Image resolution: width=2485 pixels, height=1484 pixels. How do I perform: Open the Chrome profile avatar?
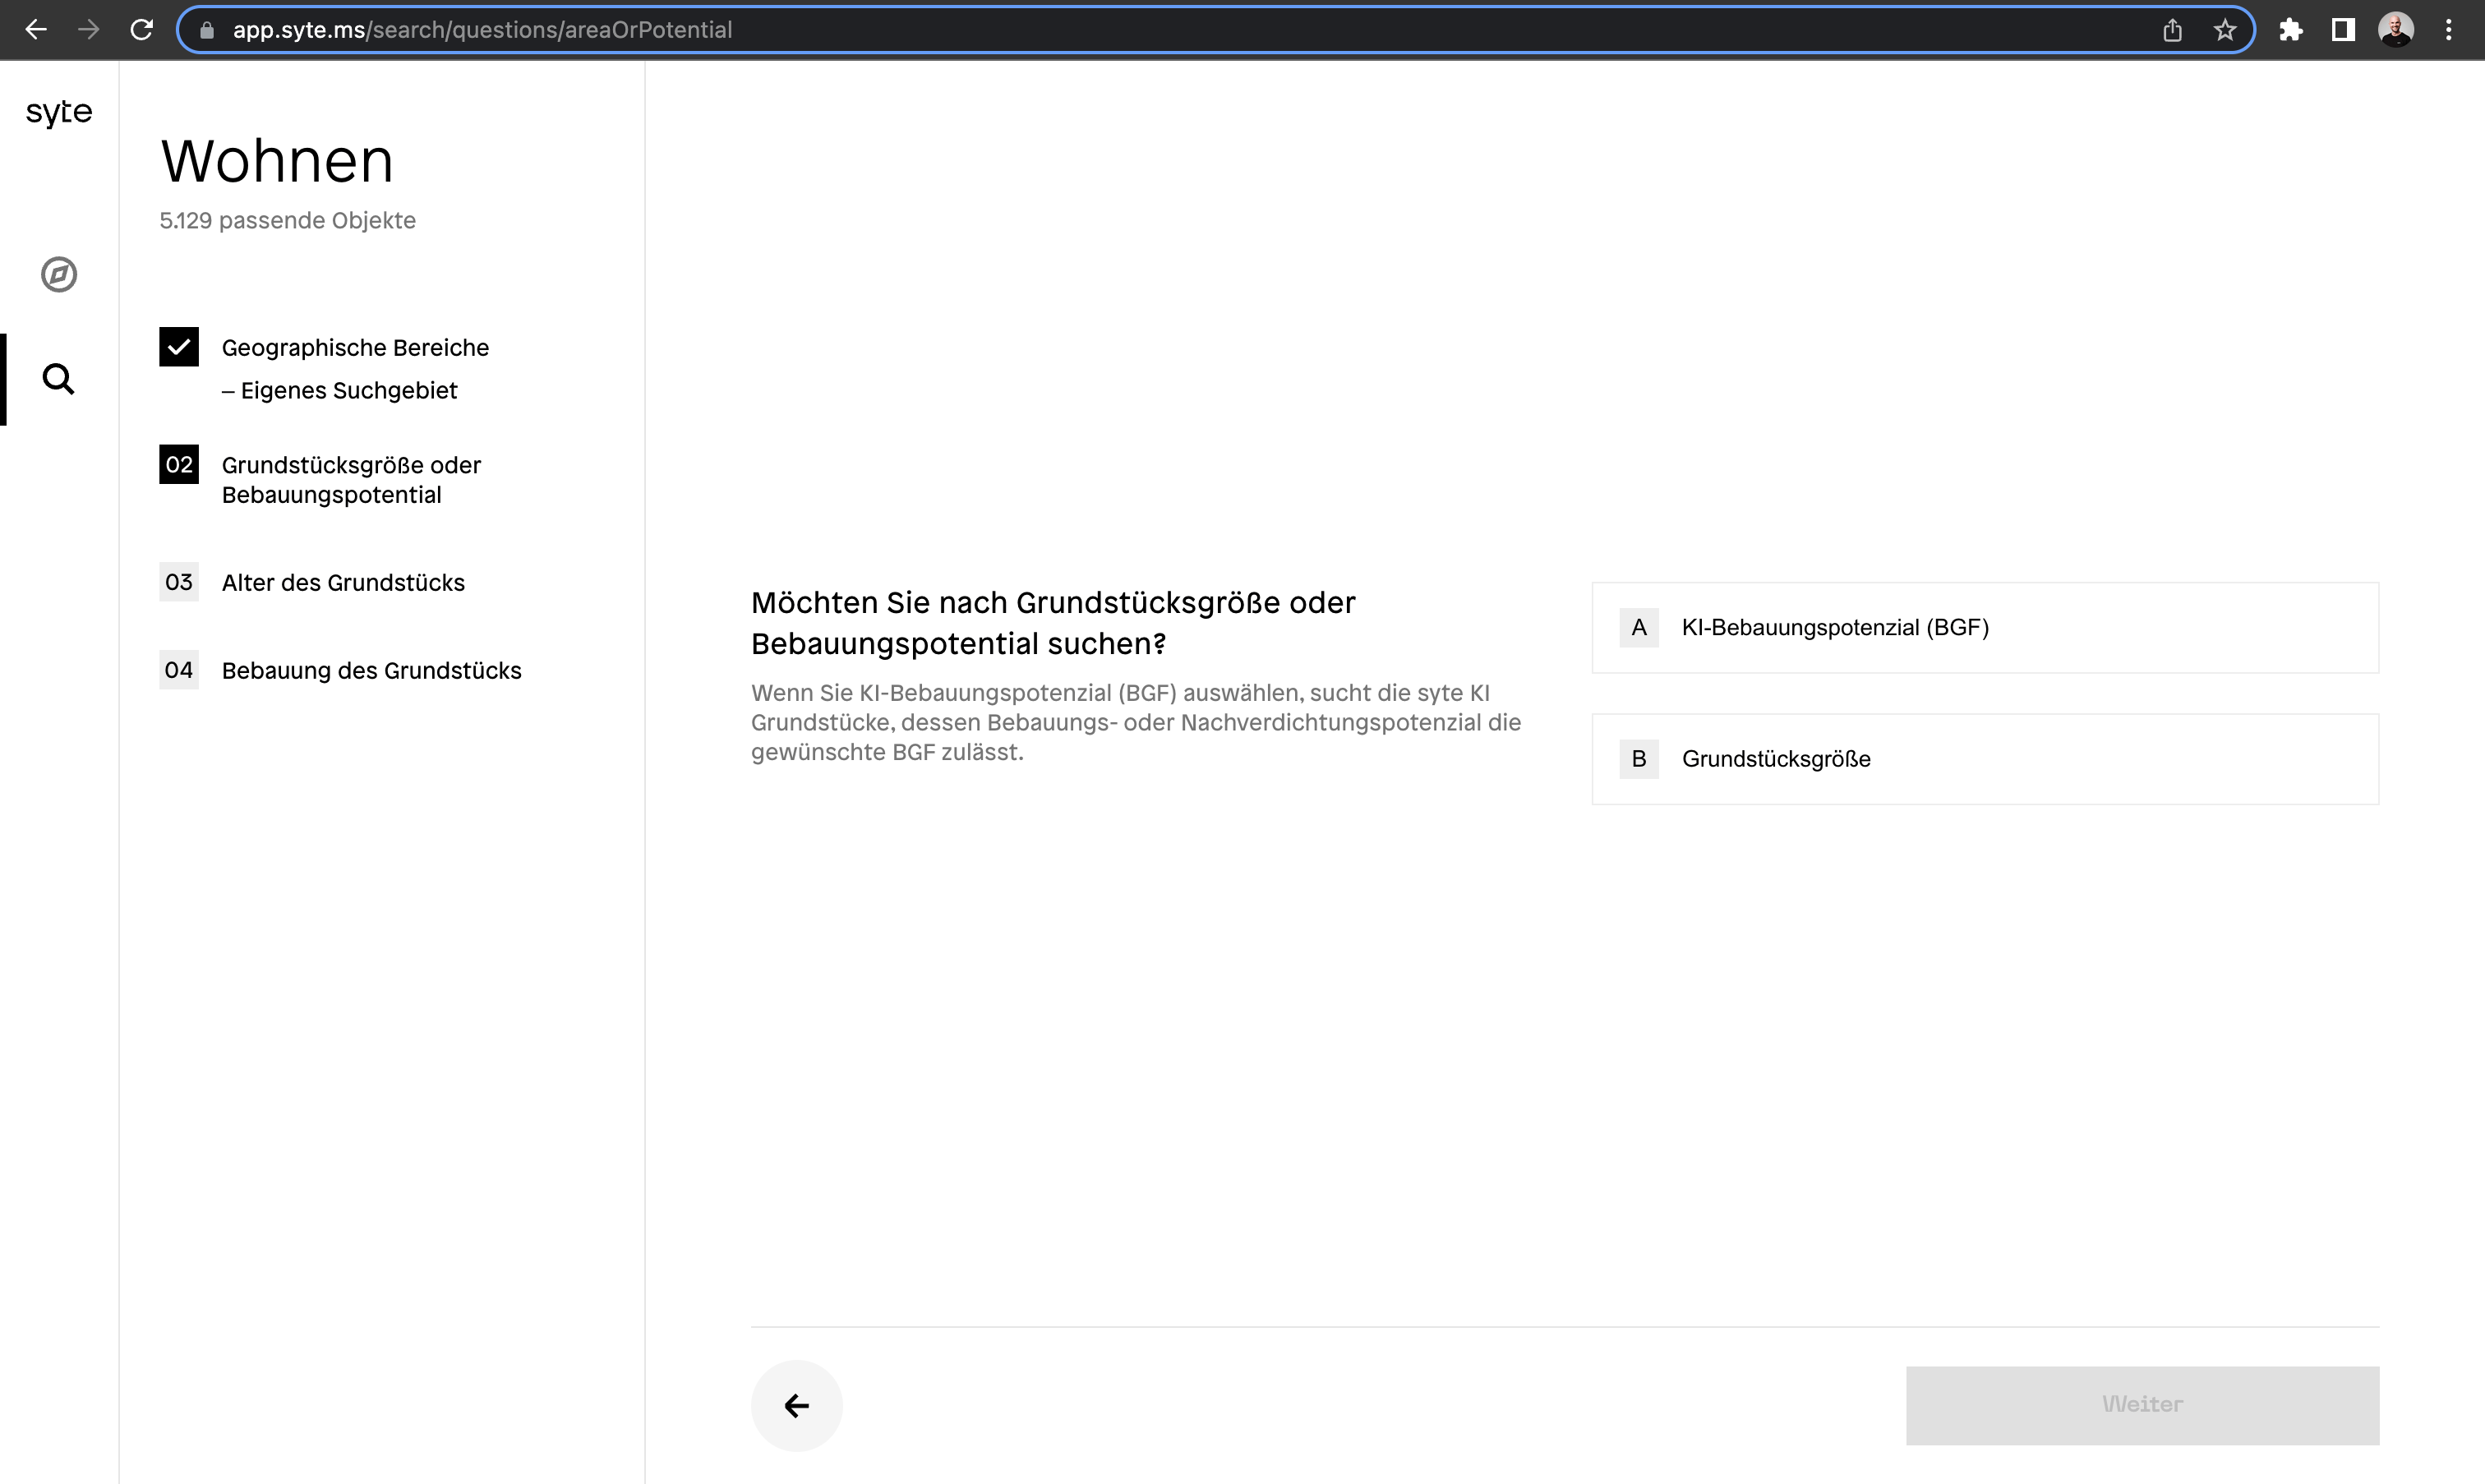tap(2396, 30)
